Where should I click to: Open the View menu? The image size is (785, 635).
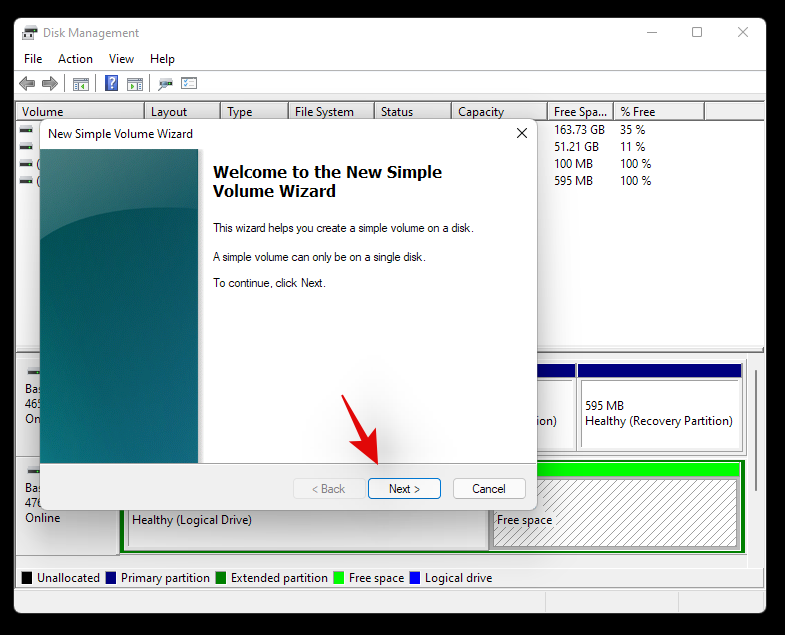click(121, 59)
